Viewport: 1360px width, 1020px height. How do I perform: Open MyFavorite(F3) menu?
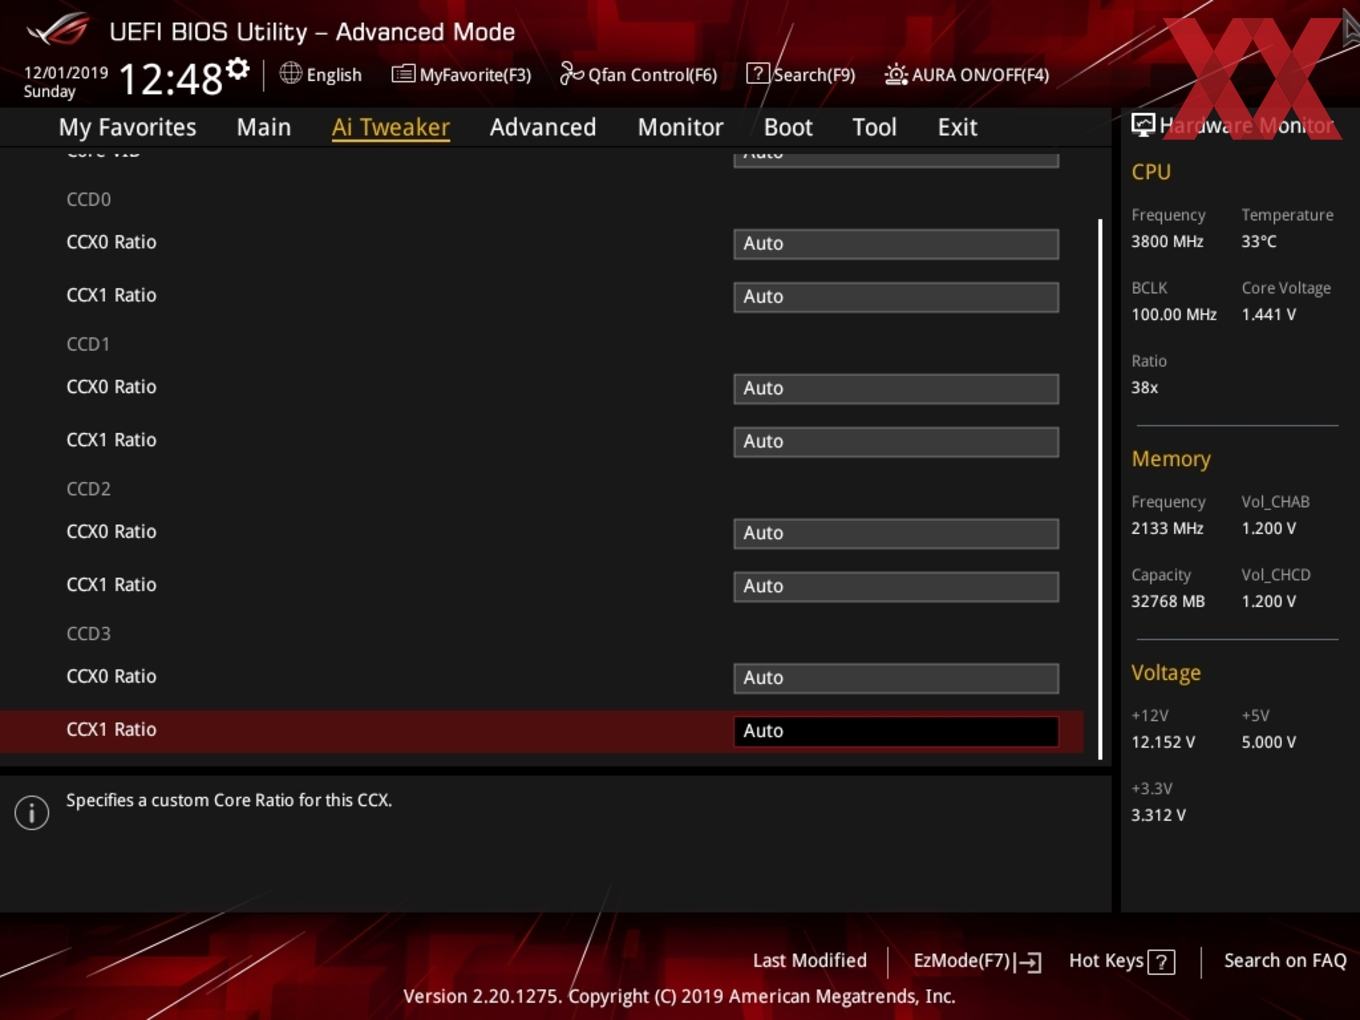475,75
